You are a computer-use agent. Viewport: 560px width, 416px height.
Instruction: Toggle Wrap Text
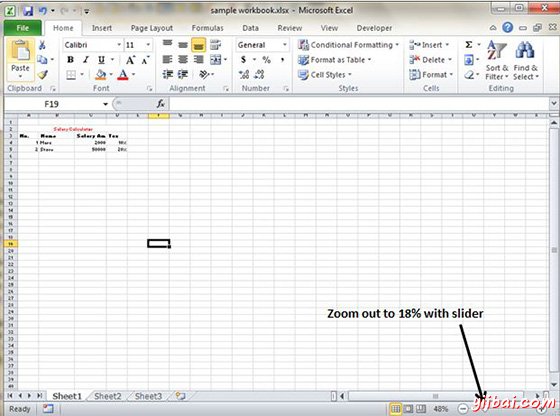coord(215,45)
